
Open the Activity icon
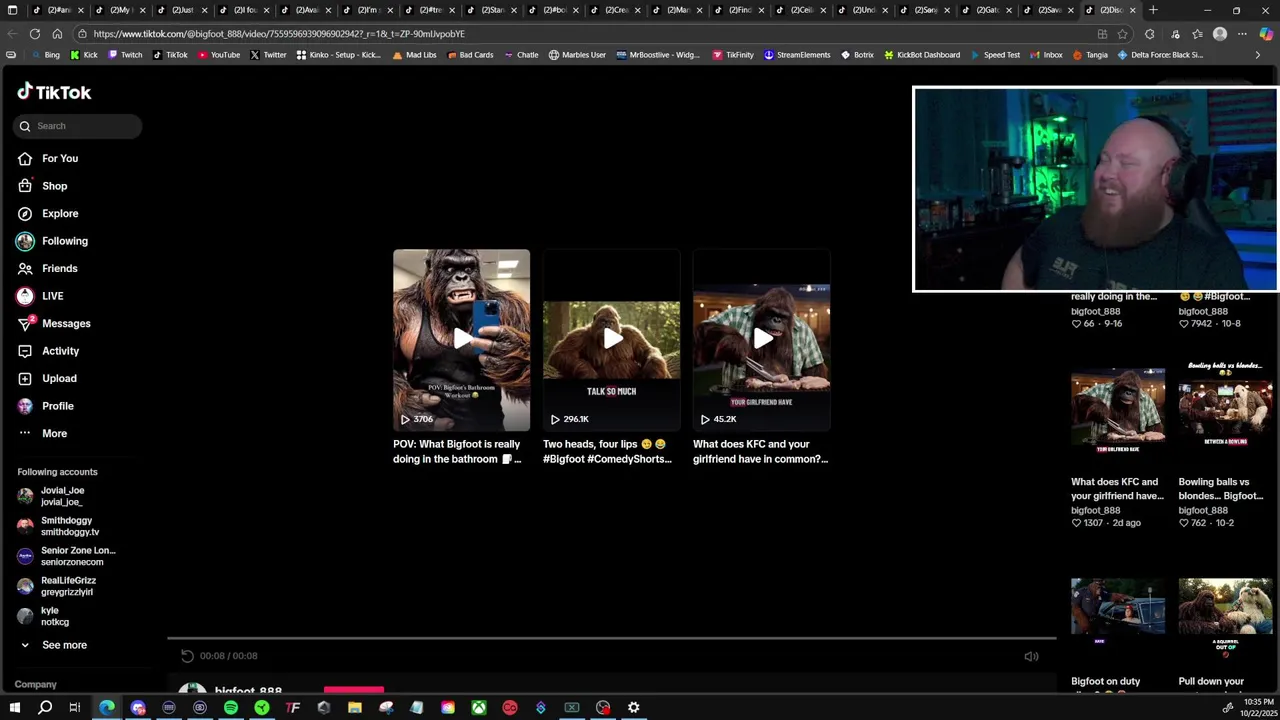click(25, 351)
